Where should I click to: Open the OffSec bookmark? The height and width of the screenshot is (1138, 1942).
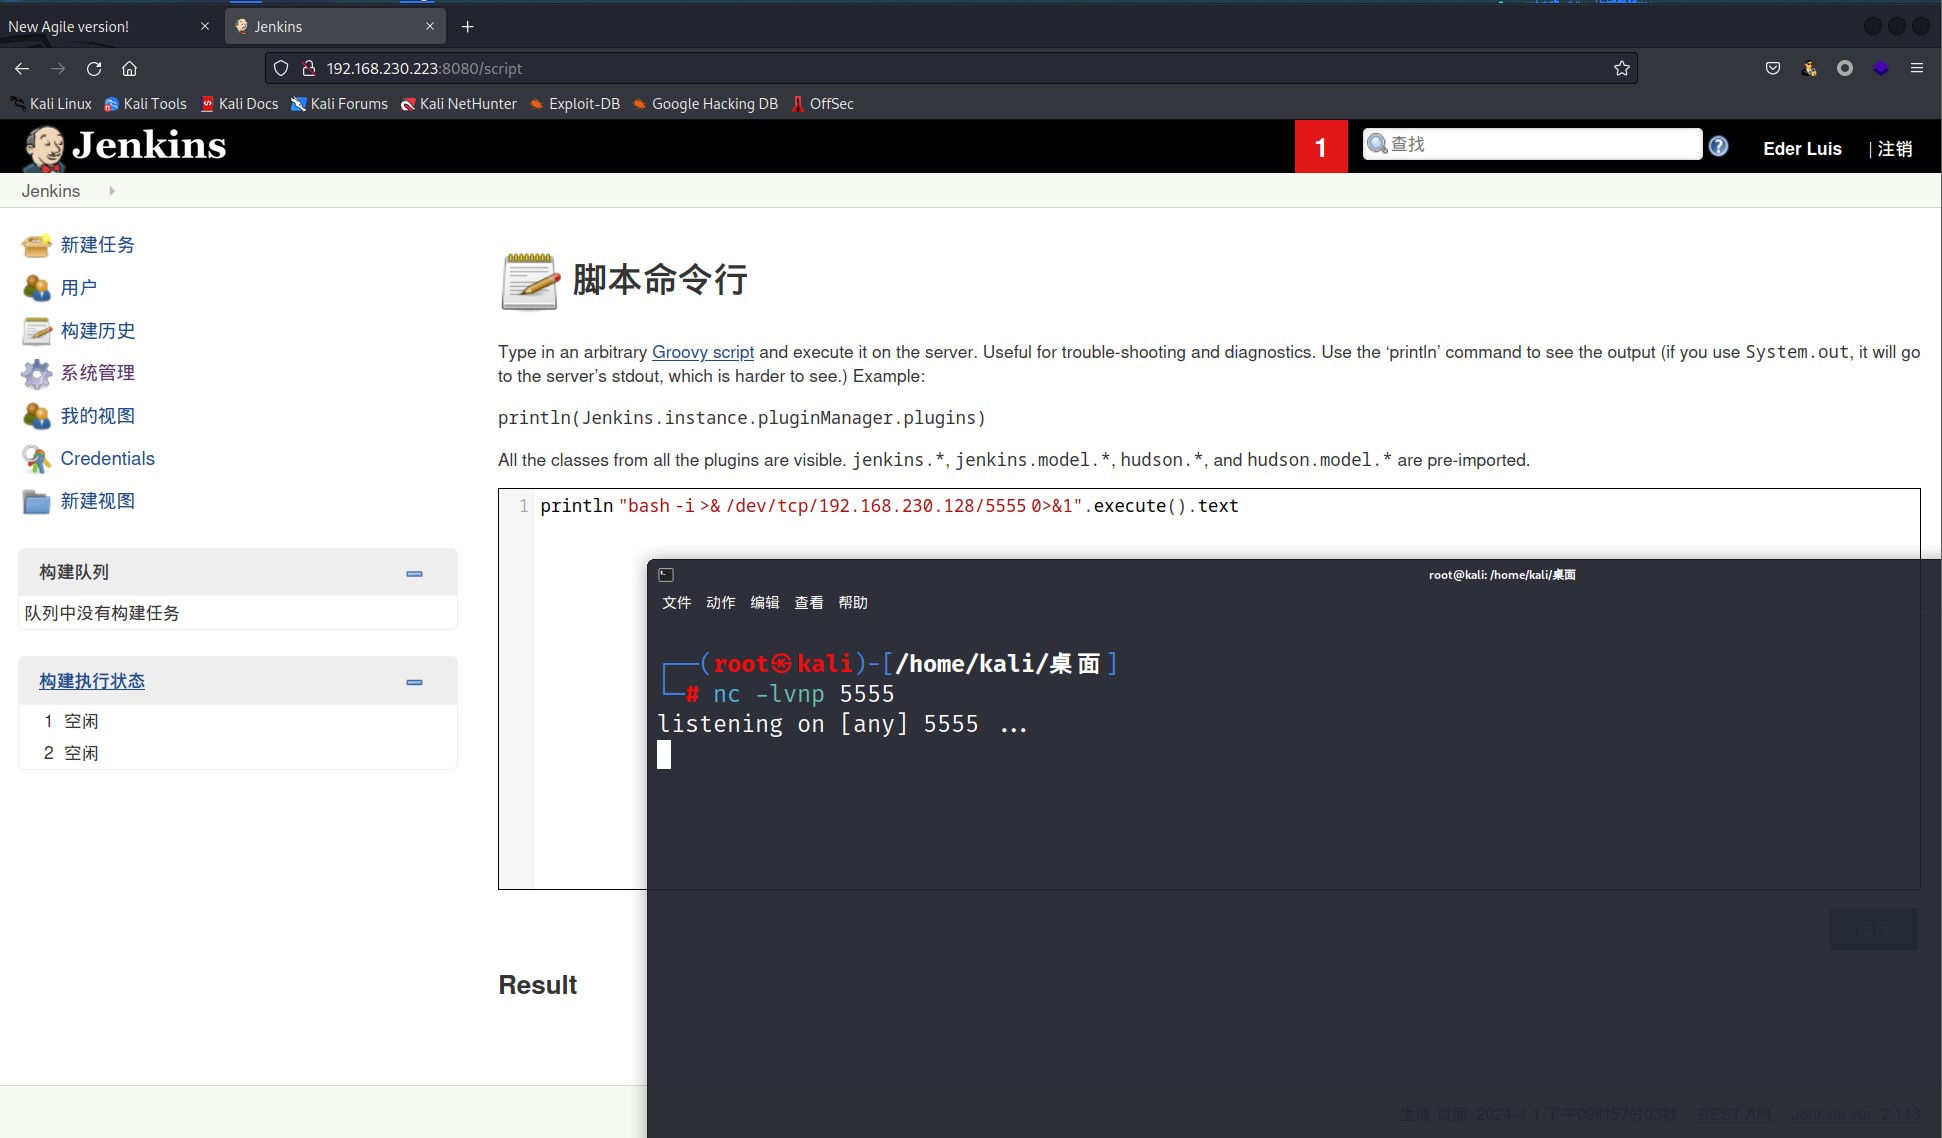[822, 104]
